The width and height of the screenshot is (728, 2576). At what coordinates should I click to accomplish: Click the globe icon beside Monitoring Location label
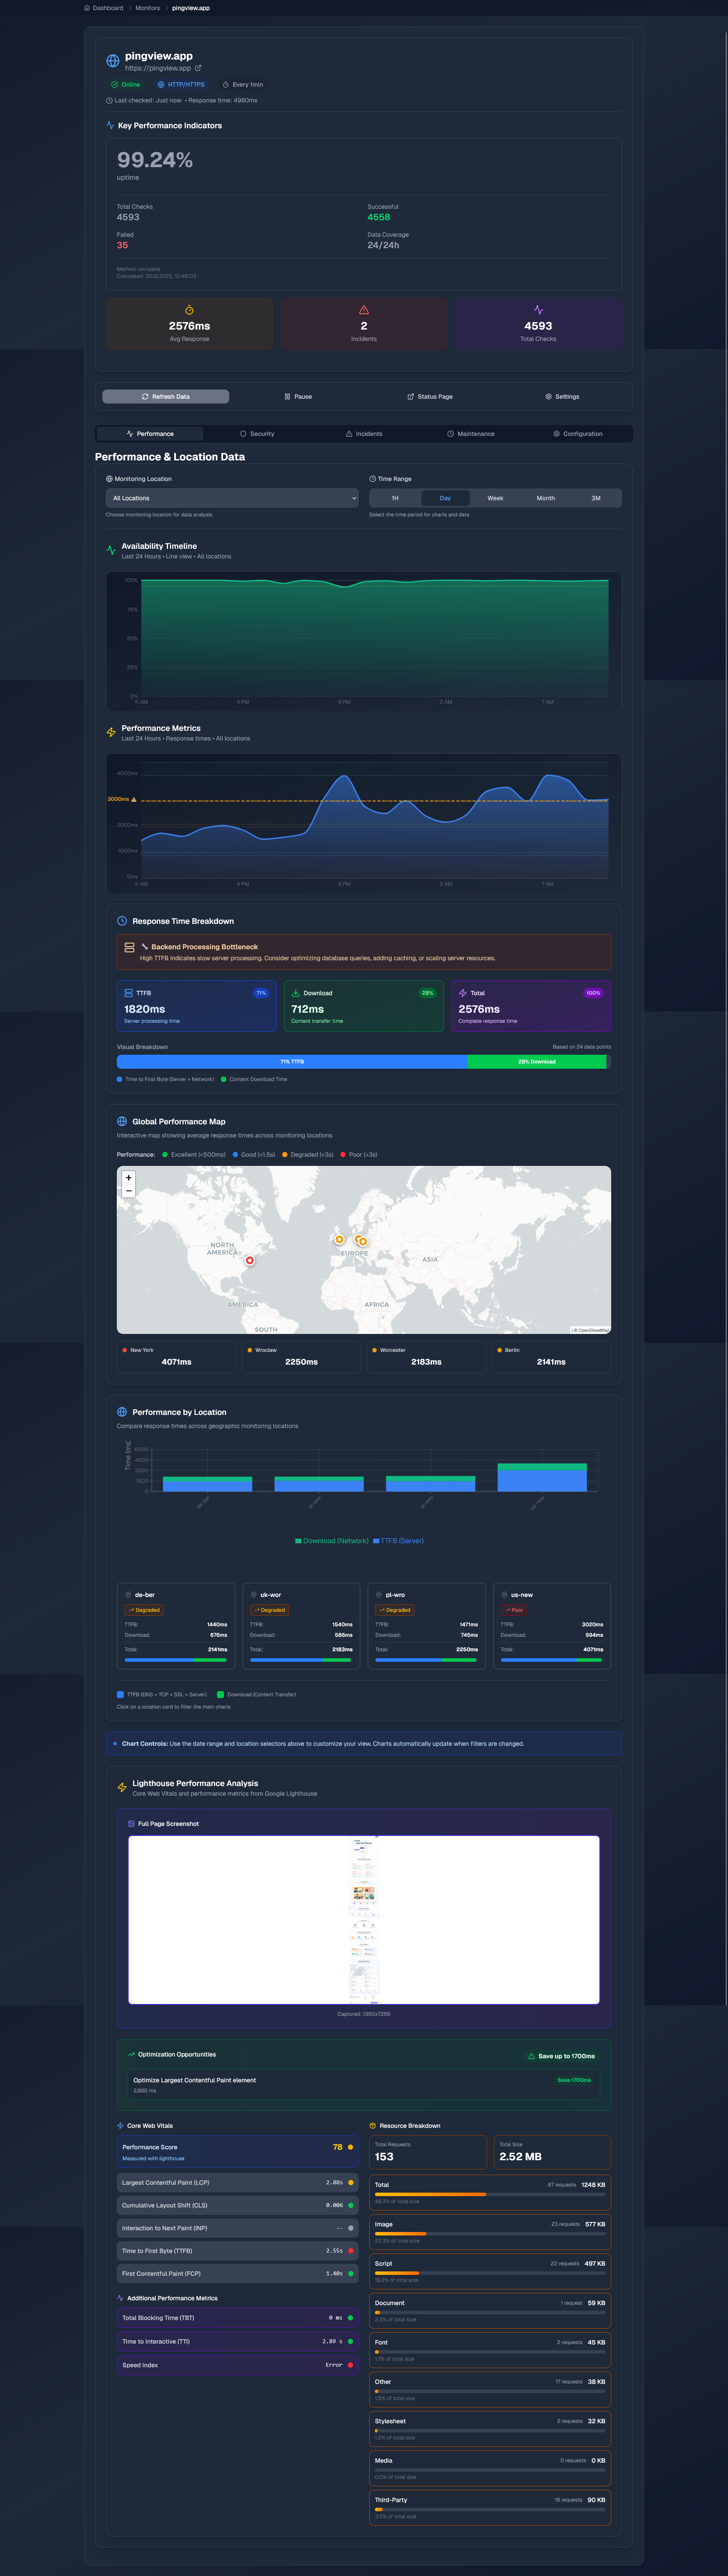coord(109,479)
